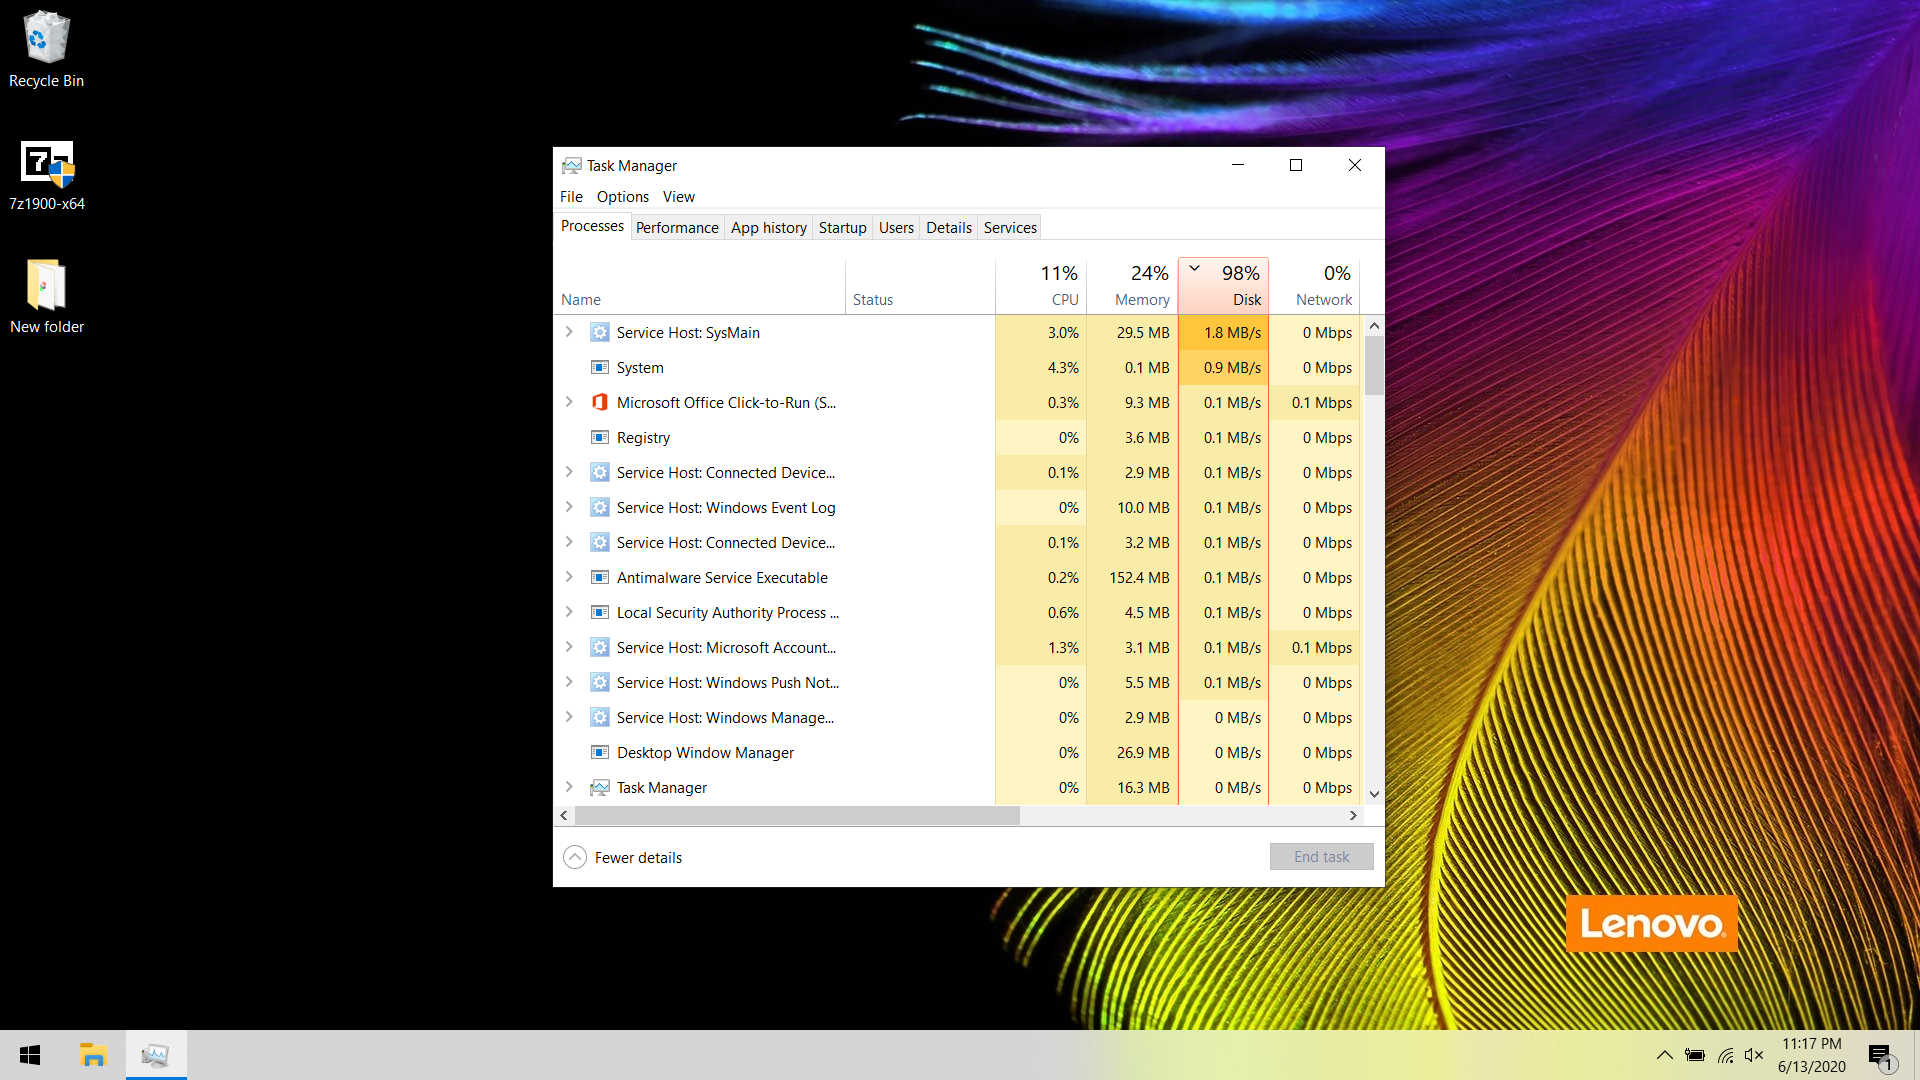Click the Task Manager taskbar button
The height and width of the screenshot is (1080, 1920).
156,1055
